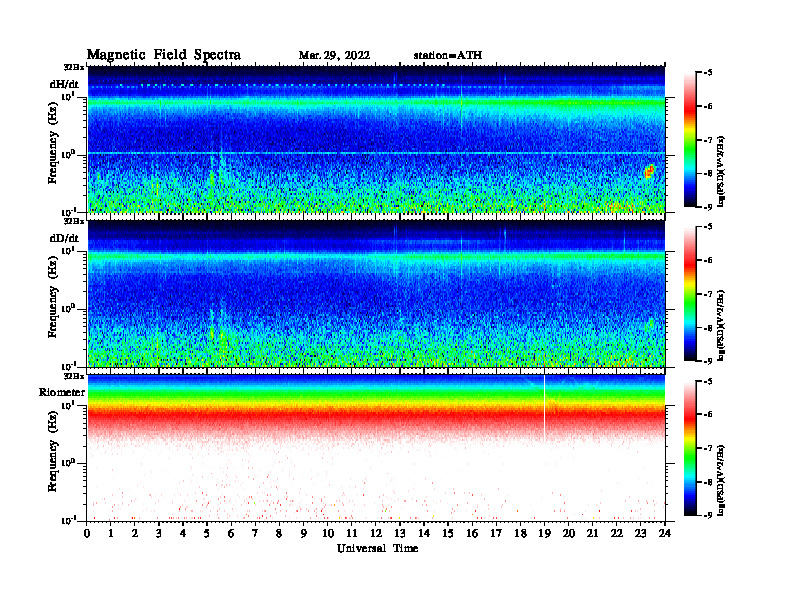
Task: Click the horizontal 1 Hz line in the dH/dt panel
Action: pyautogui.click(x=376, y=153)
